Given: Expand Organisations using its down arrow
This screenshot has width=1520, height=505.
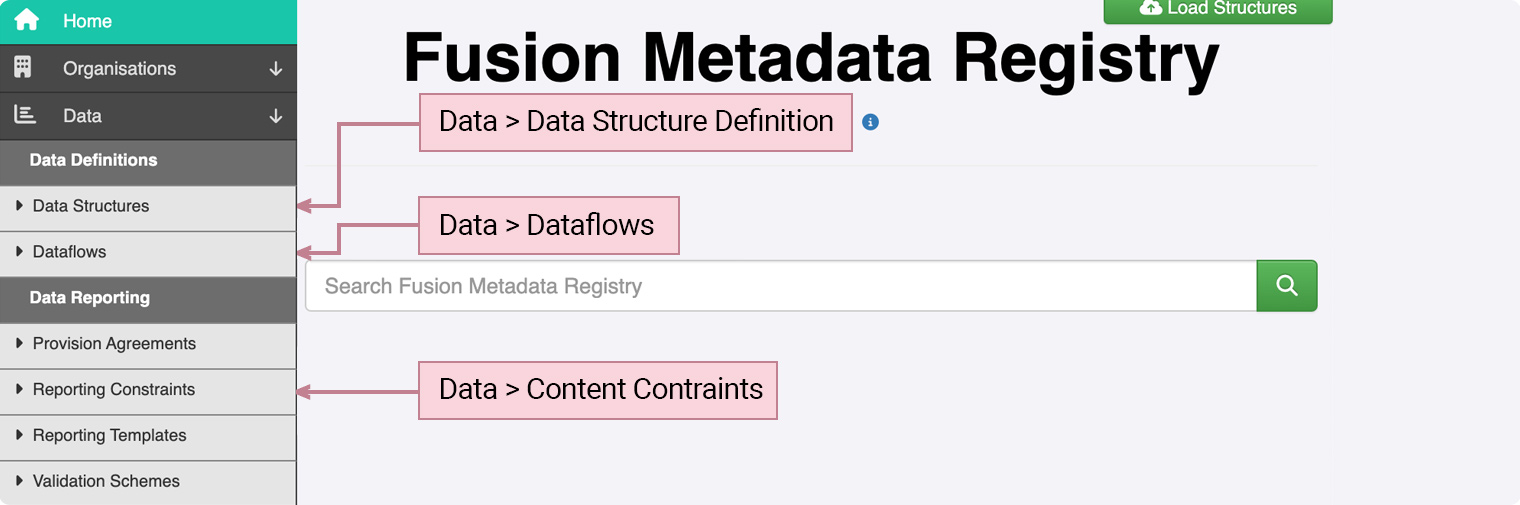Looking at the screenshot, I should pyautogui.click(x=276, y=69).
